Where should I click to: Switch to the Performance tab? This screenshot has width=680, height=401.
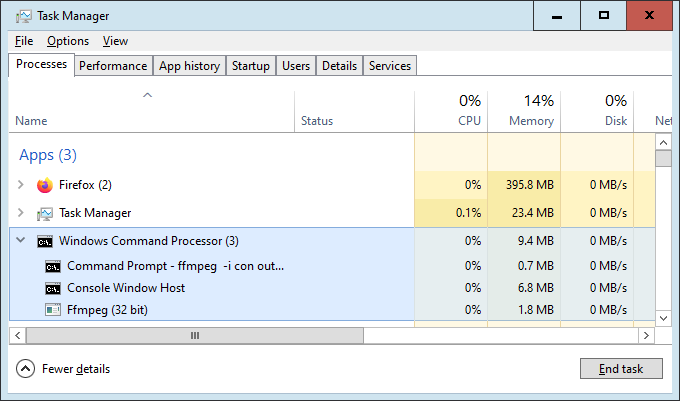click(113, 66)
